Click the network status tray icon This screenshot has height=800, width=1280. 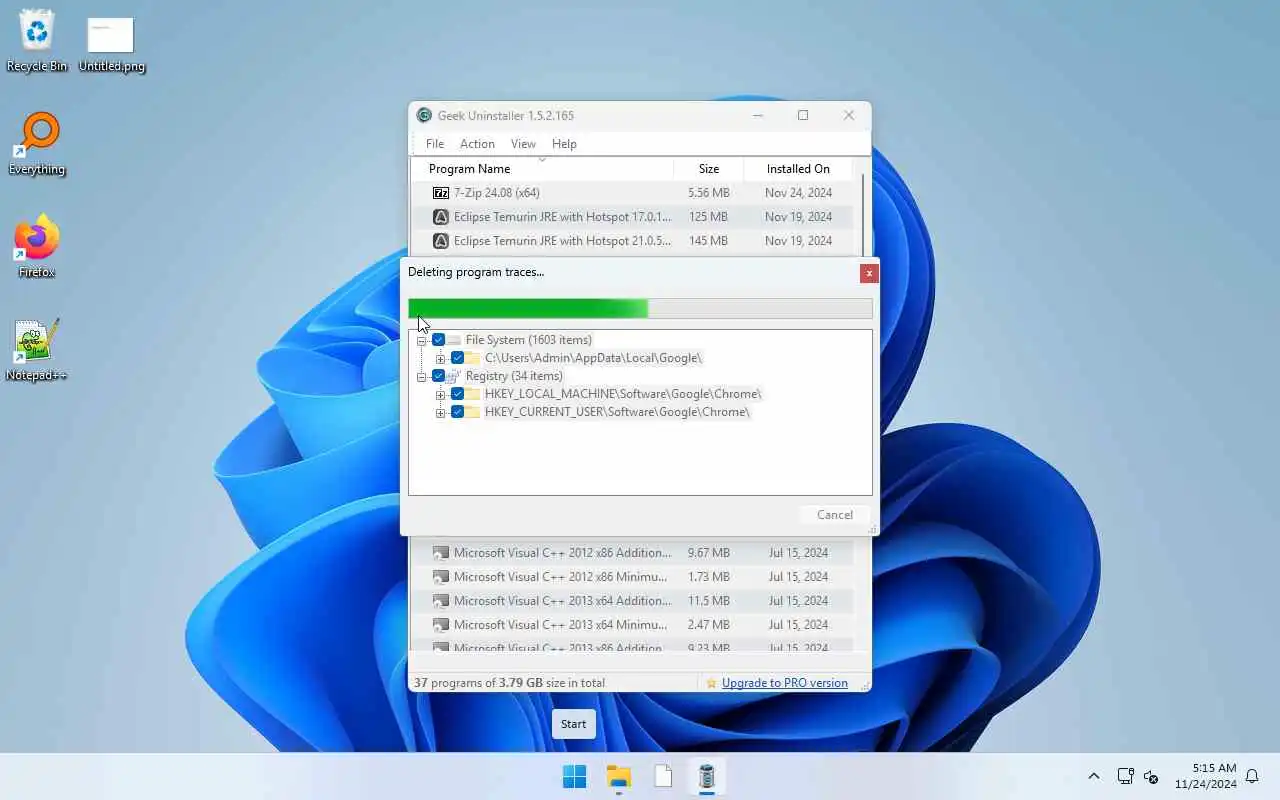tap(1125, 776)
